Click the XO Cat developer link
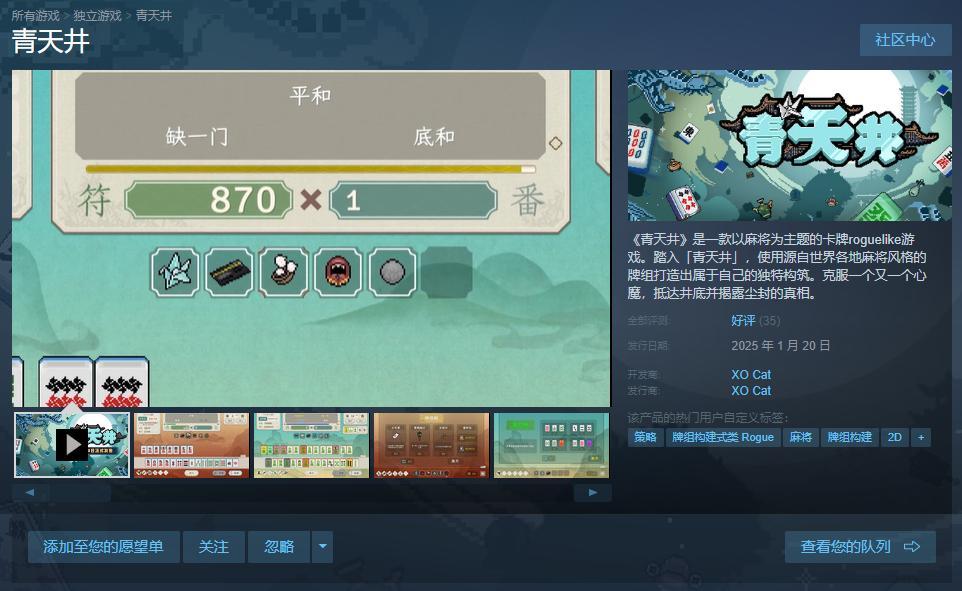 coord(751,374)
